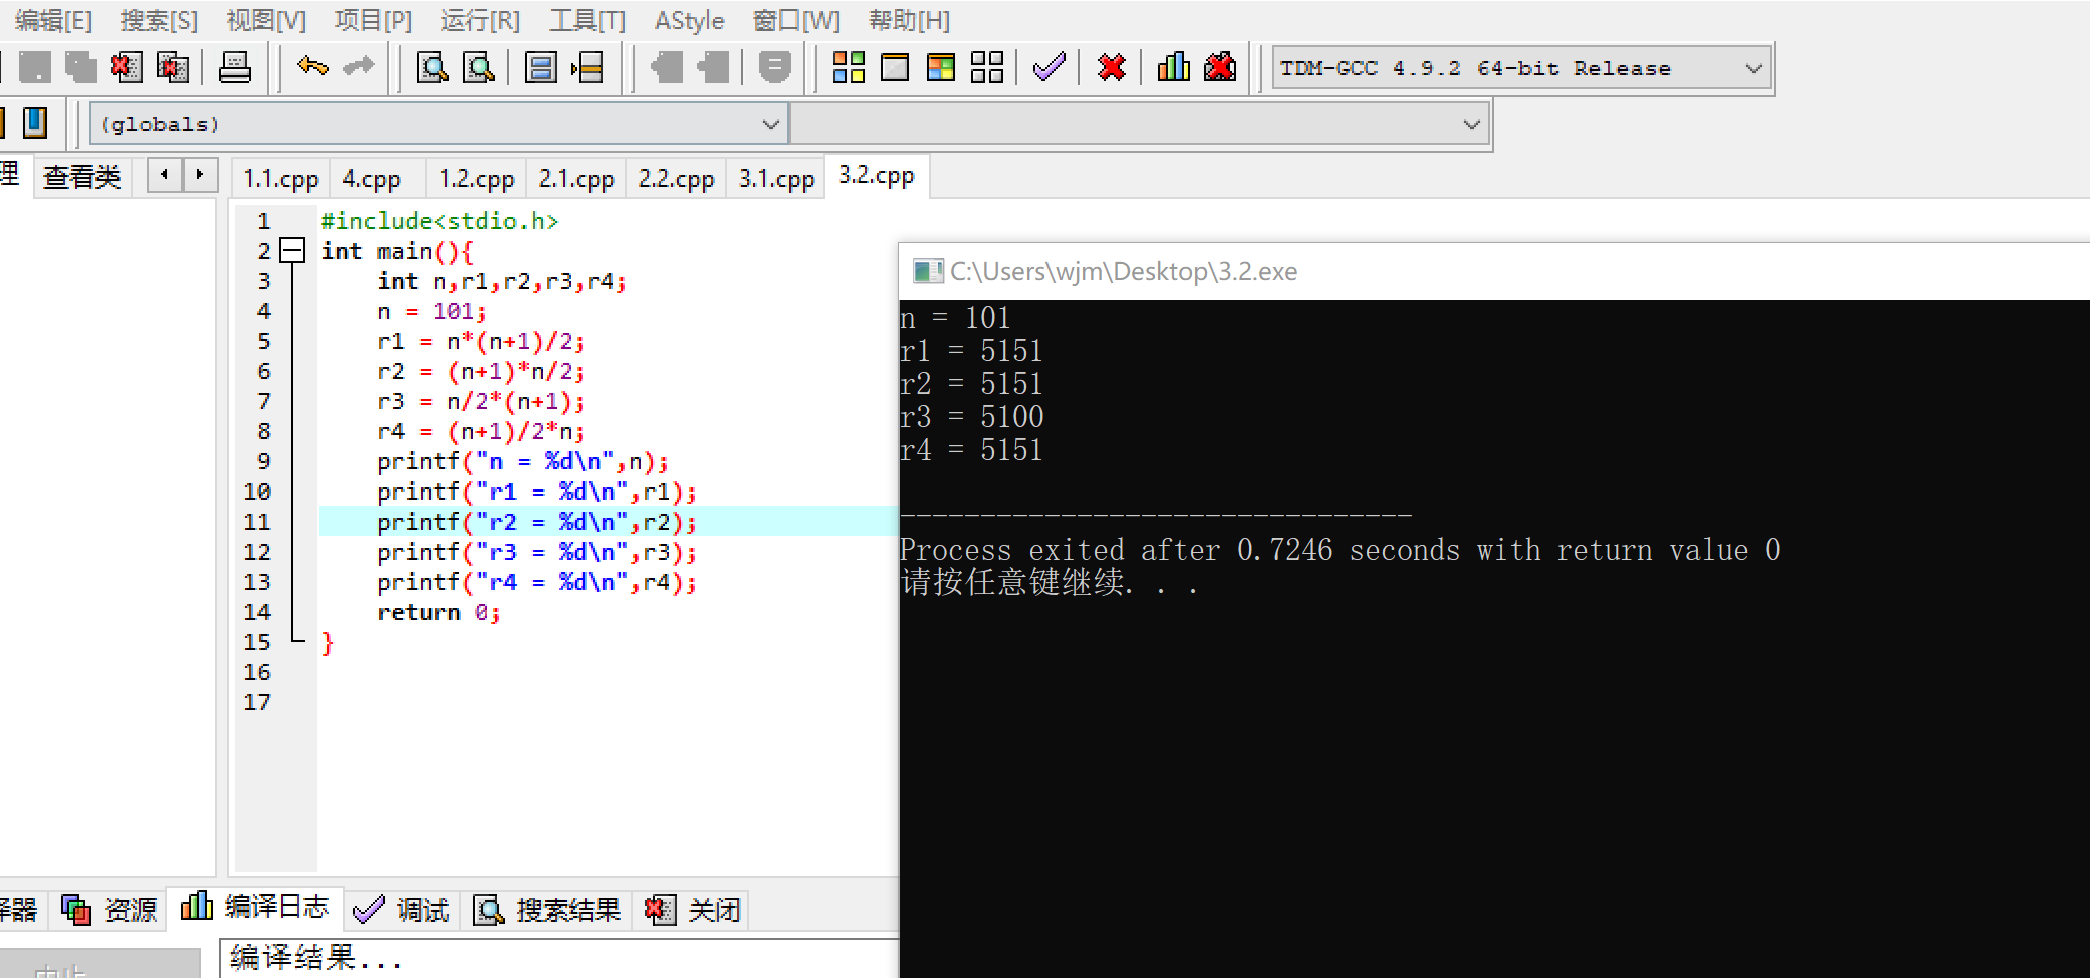Click the Goto Function toolbar icon

point(541,68)
